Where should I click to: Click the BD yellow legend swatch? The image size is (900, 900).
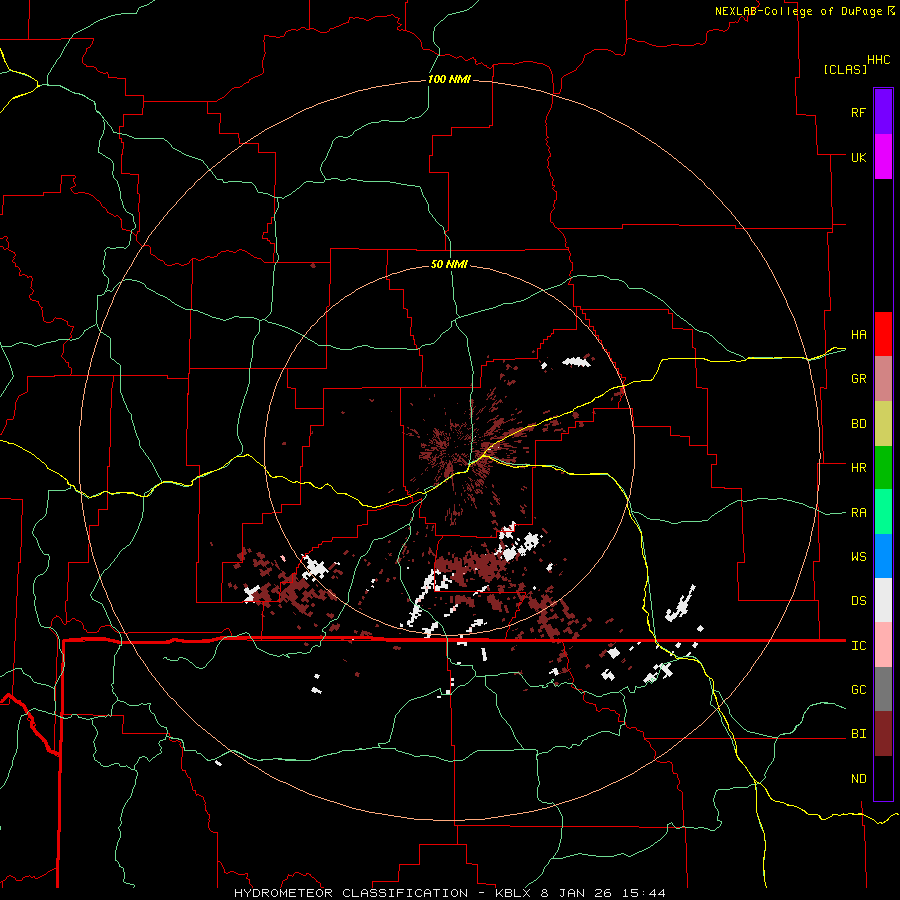(883, 424)
